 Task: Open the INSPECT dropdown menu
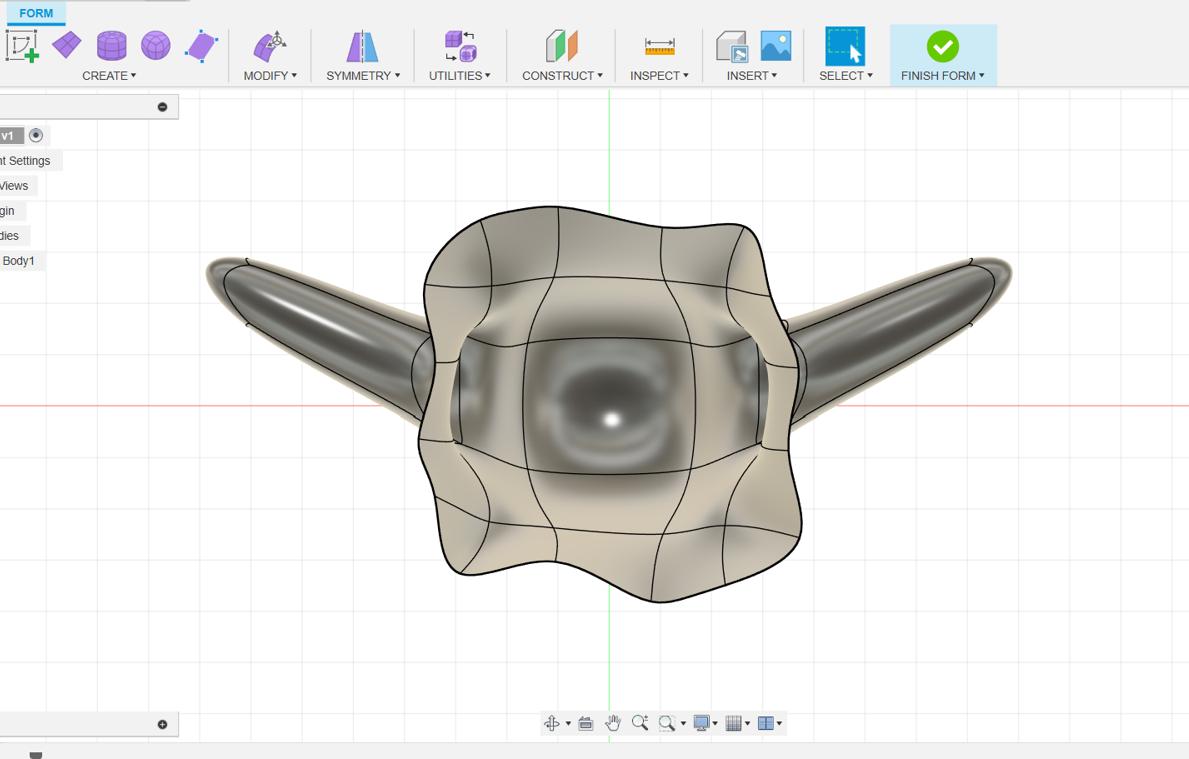point(659,76)
